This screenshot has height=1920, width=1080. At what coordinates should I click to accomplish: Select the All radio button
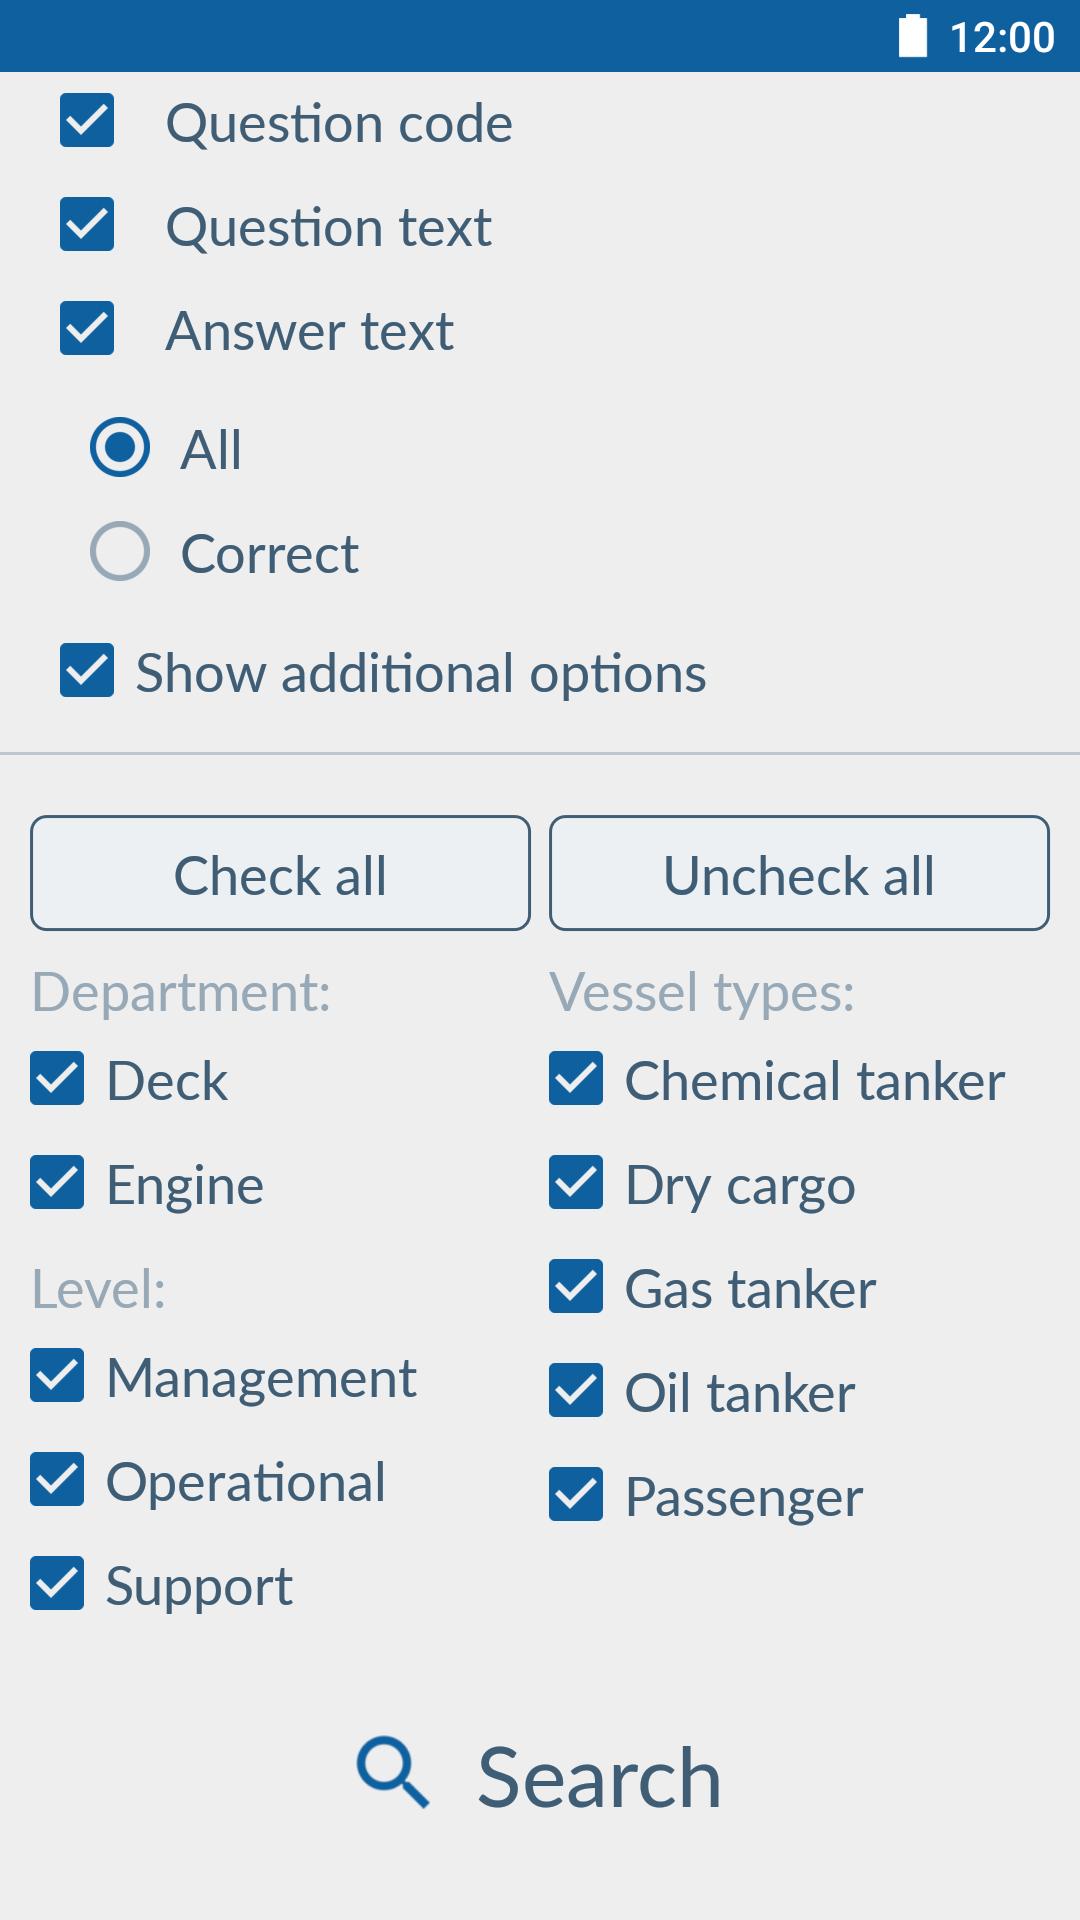[x=120, y=447]
